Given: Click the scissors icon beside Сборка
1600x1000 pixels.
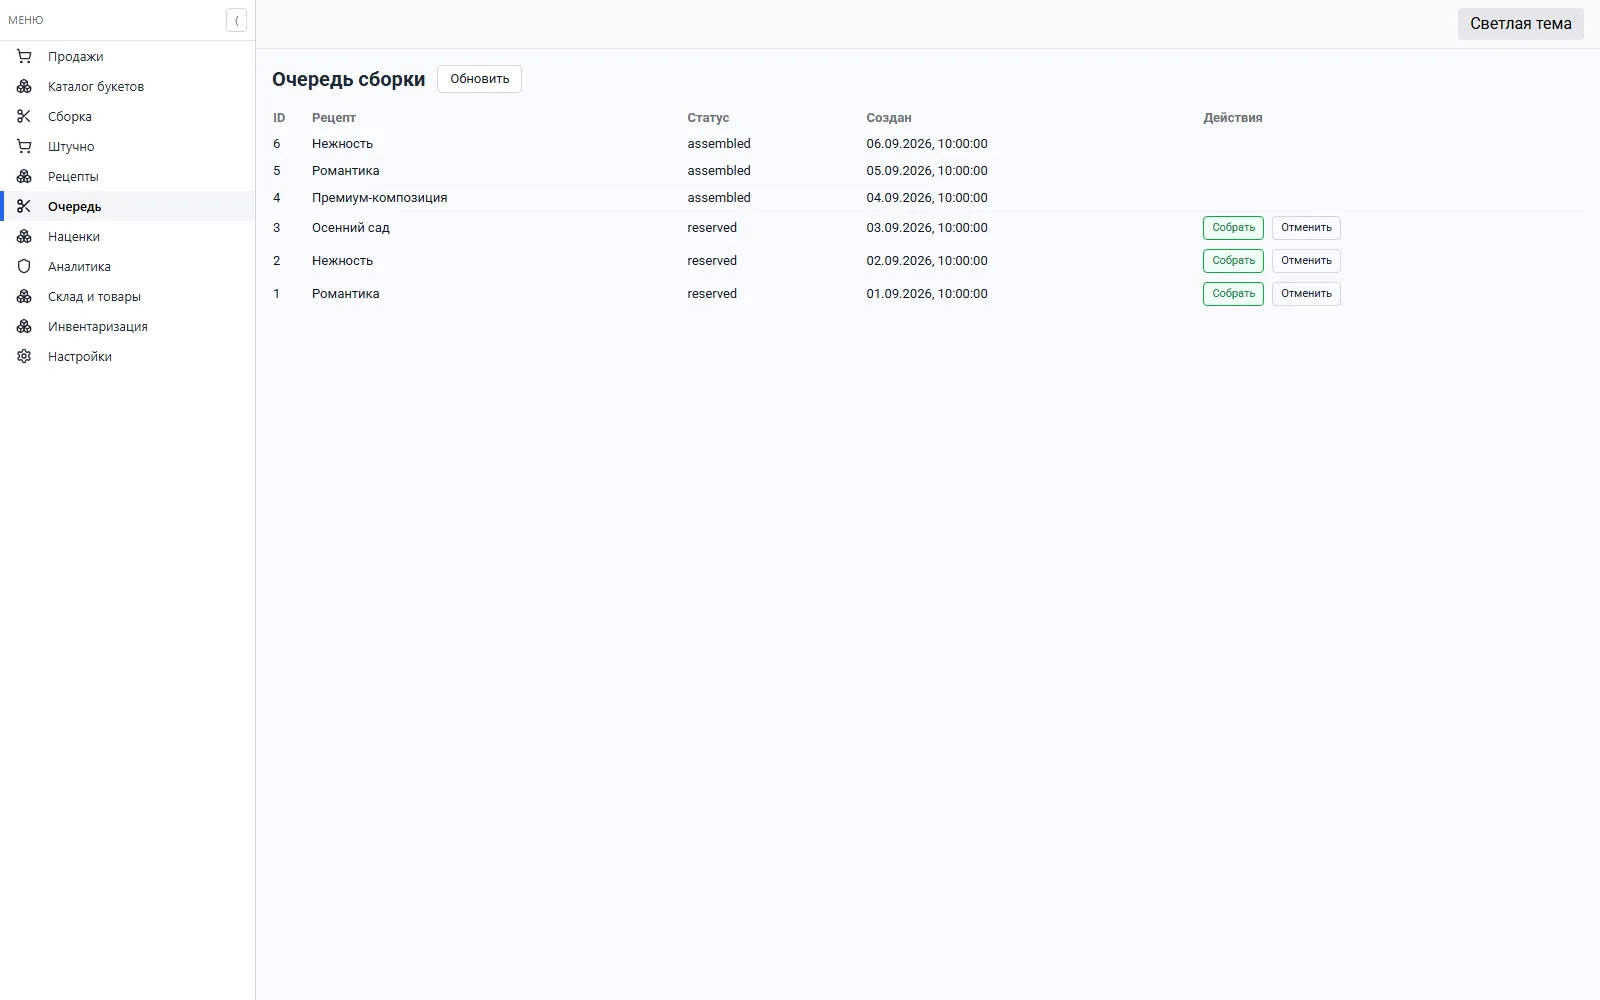Looking at the screenshot, I should 24,117.
